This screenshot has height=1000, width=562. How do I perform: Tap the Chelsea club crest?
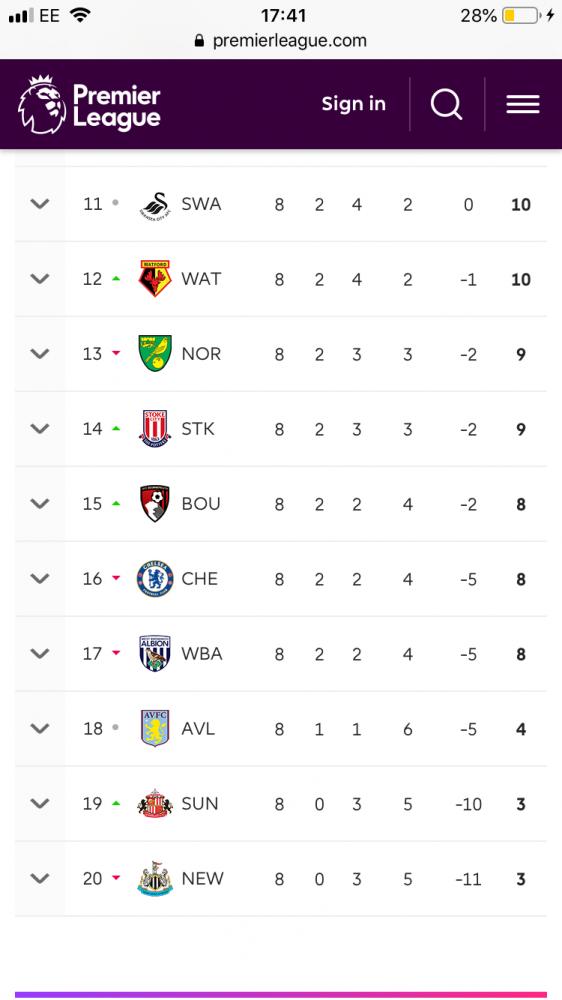tap(155, 578)
